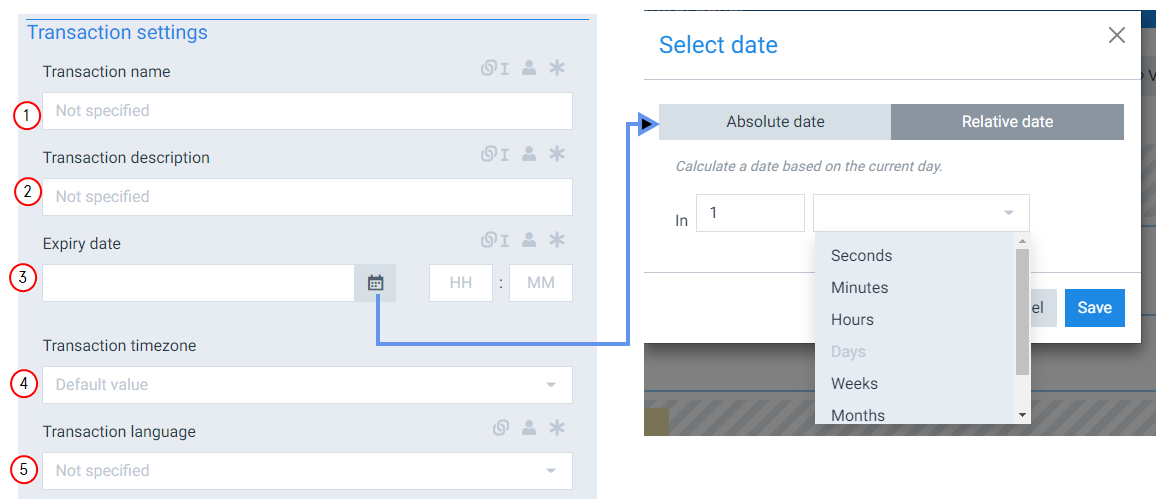The width and height of the screenshot is (1166, 499).
Task: Switch to the Absolute date tab
Action: coord(775,122)
